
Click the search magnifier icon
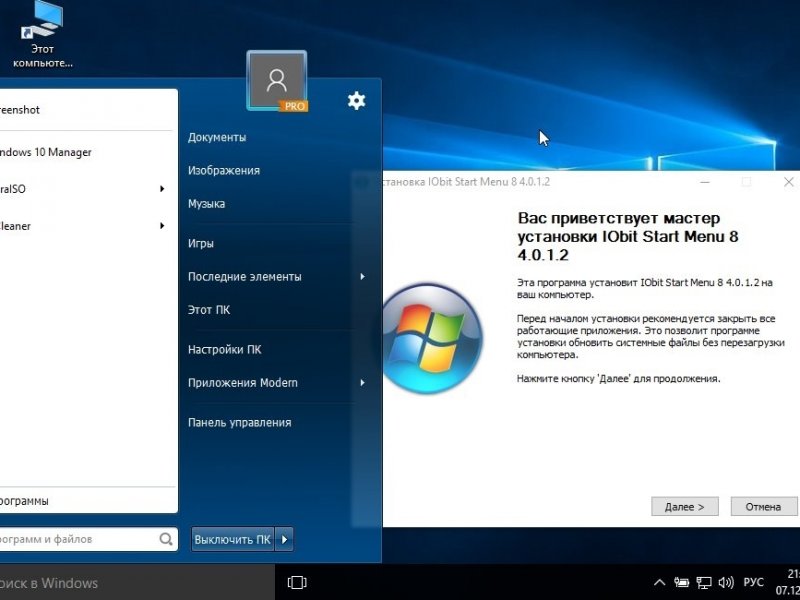point(166,539)
